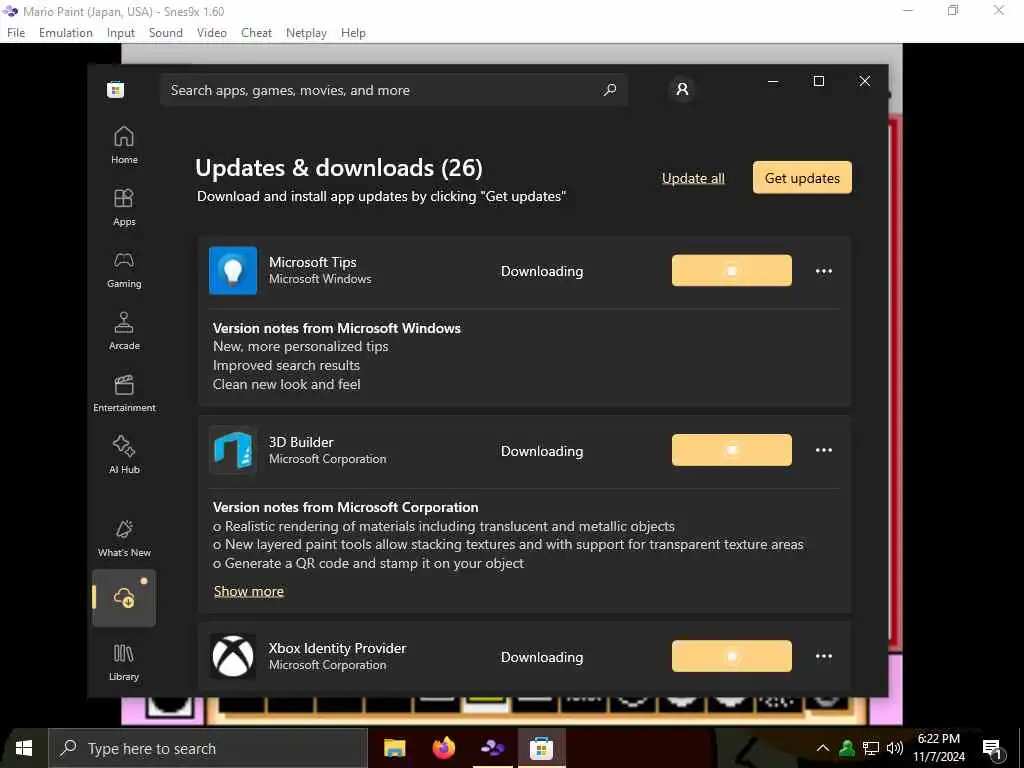Click the 3D Builder app title

click(301, 442)
